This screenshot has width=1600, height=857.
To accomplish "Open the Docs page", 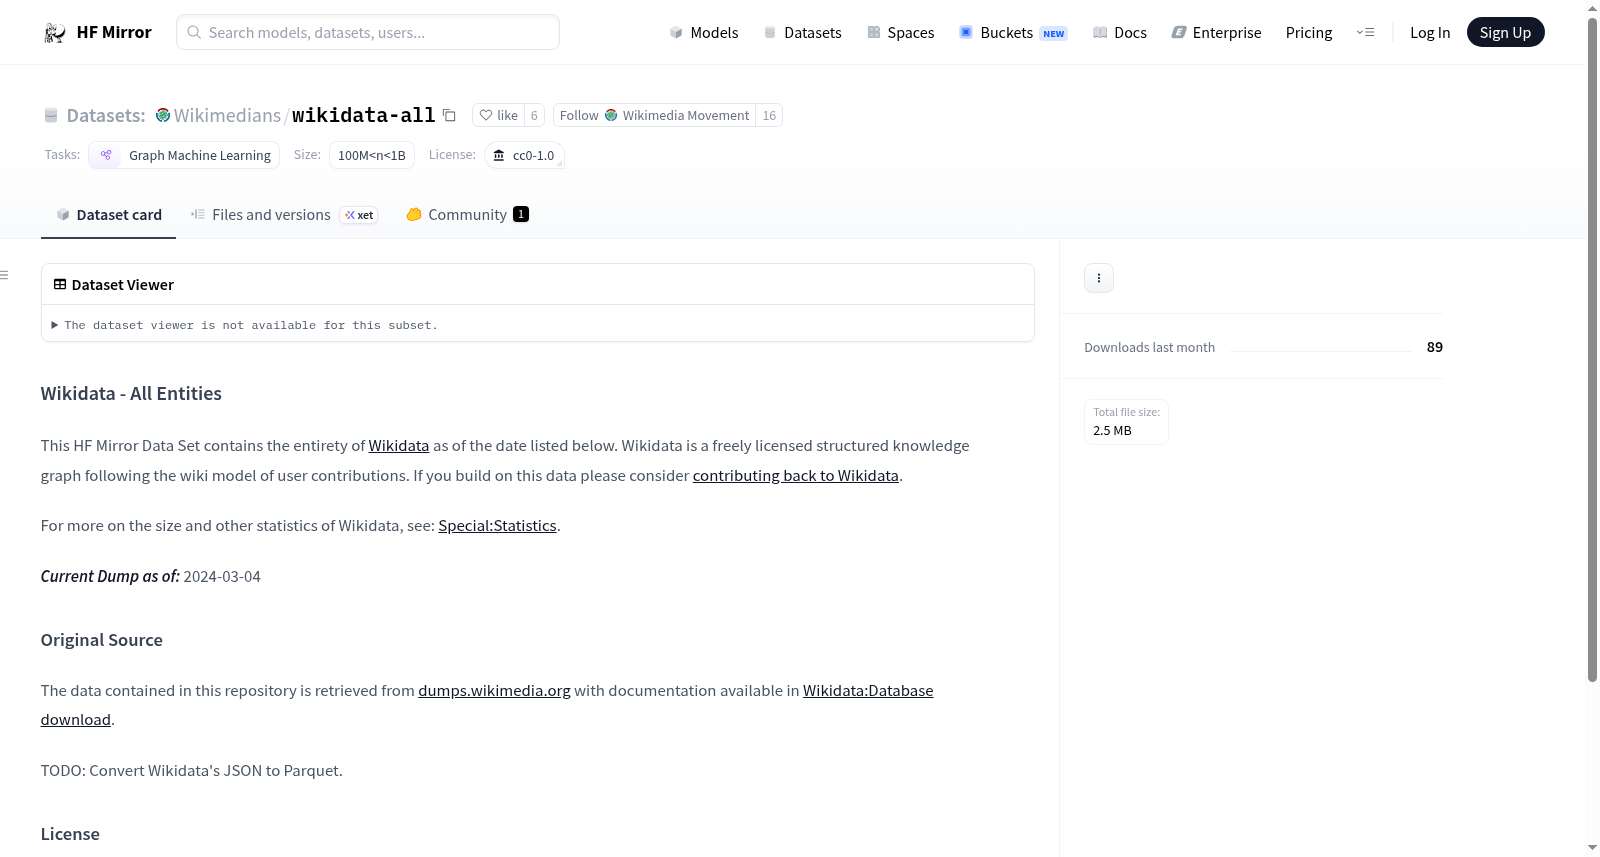I will click(1120, 33).
